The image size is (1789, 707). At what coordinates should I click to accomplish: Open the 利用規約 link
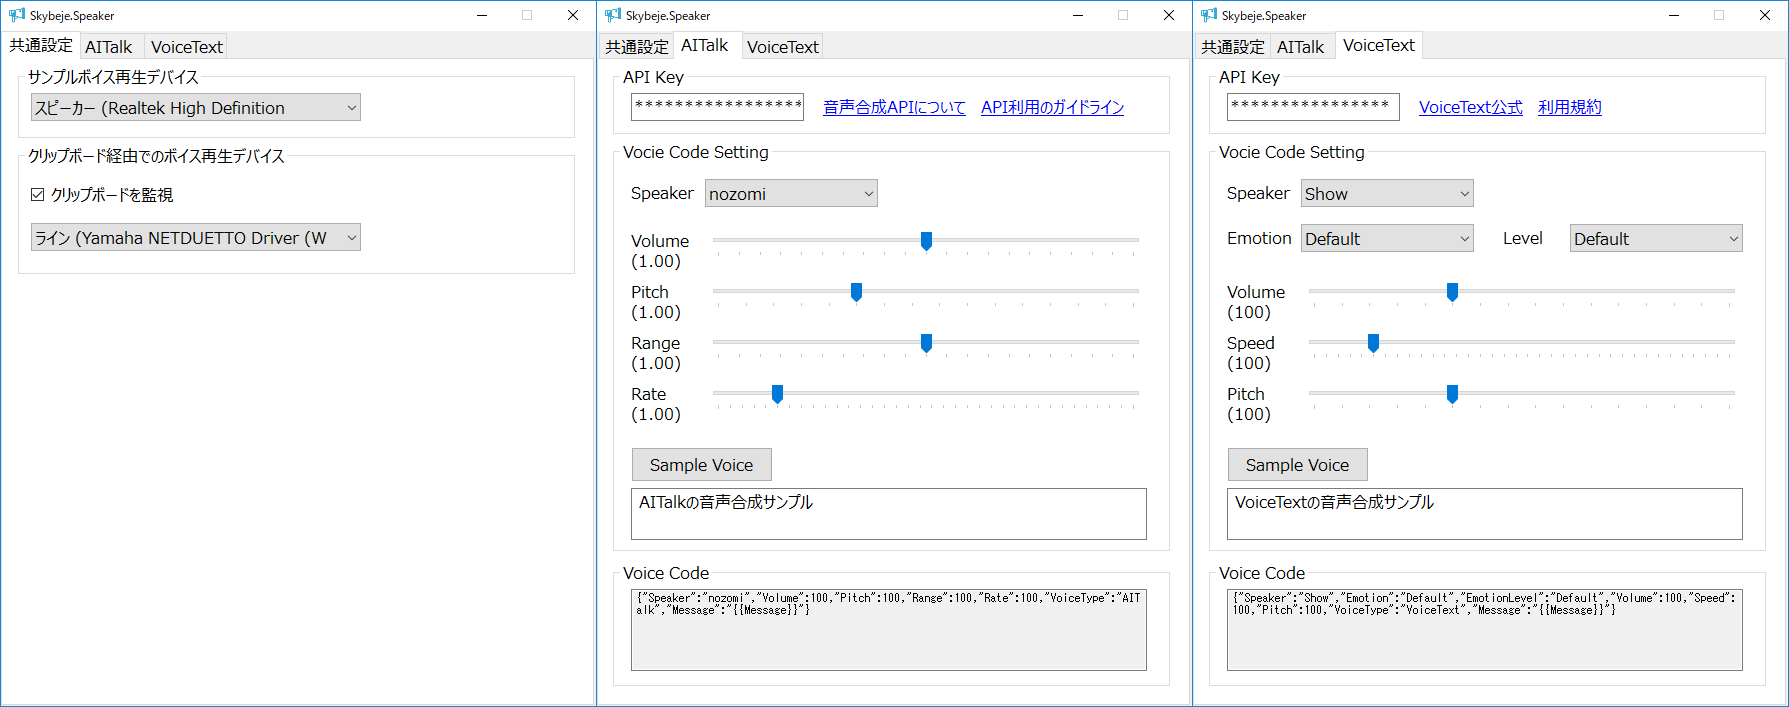(x=1570, y=107)
